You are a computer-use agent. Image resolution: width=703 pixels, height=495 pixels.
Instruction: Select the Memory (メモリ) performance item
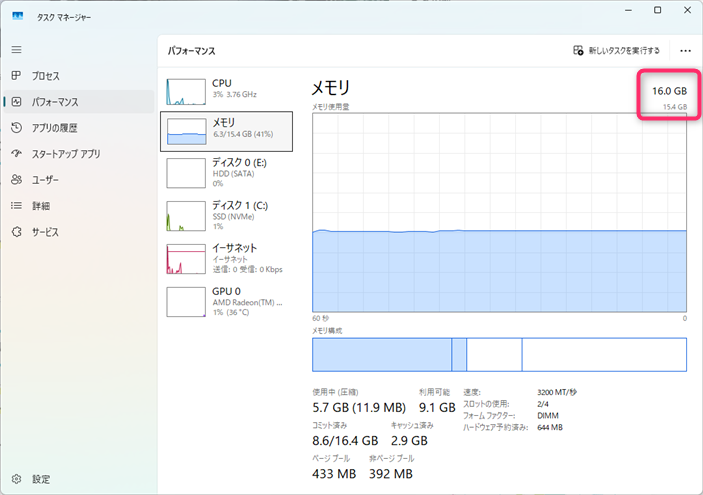[x=227, y=130]
